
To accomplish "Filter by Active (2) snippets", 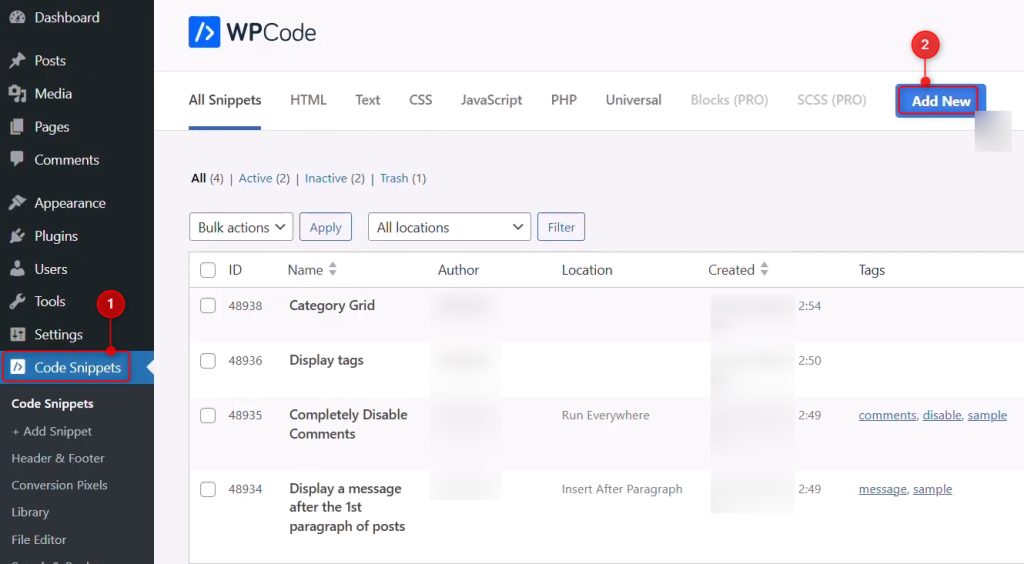I will 264,178.
